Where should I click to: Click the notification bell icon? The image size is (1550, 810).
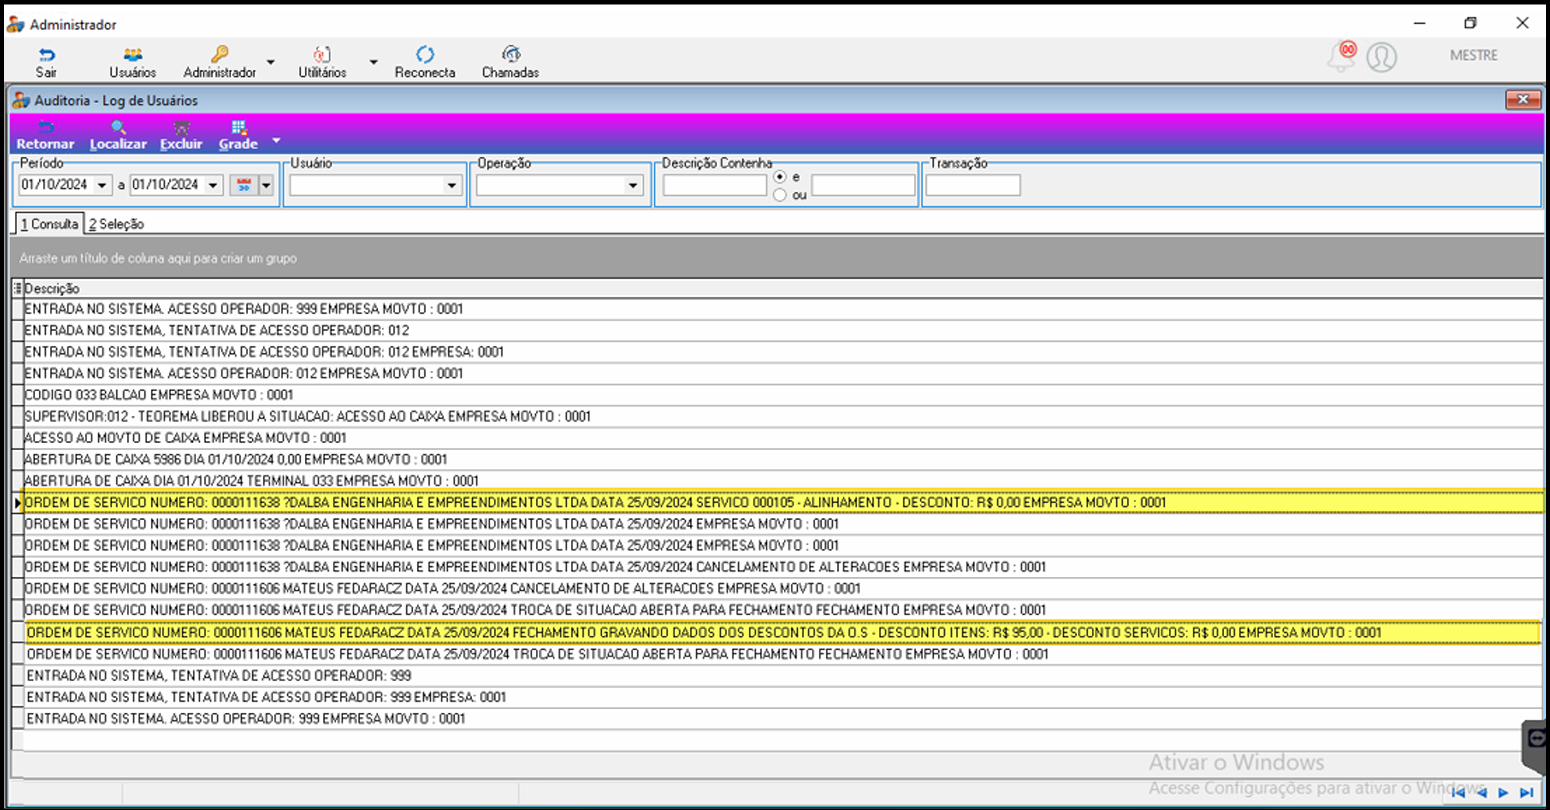[x=1341, y=57]
